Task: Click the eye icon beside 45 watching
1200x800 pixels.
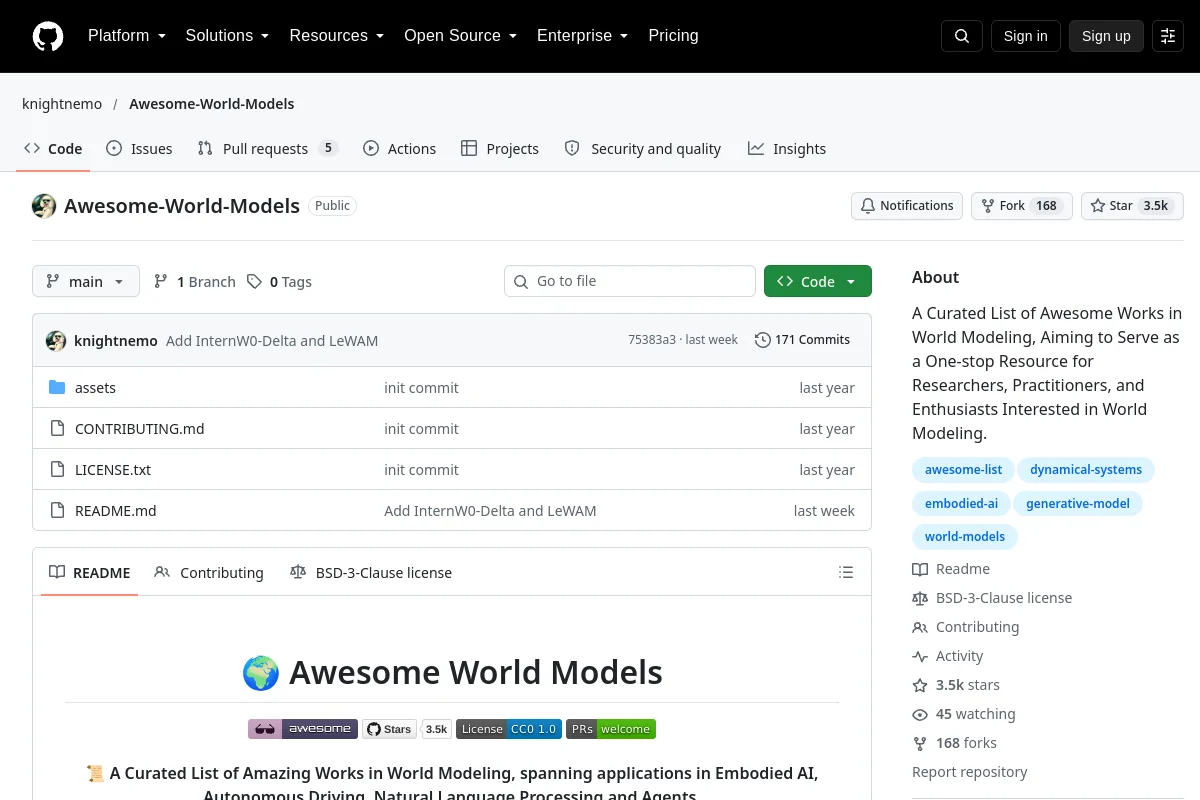Action: pyautogui.click(x=920, y=714)
